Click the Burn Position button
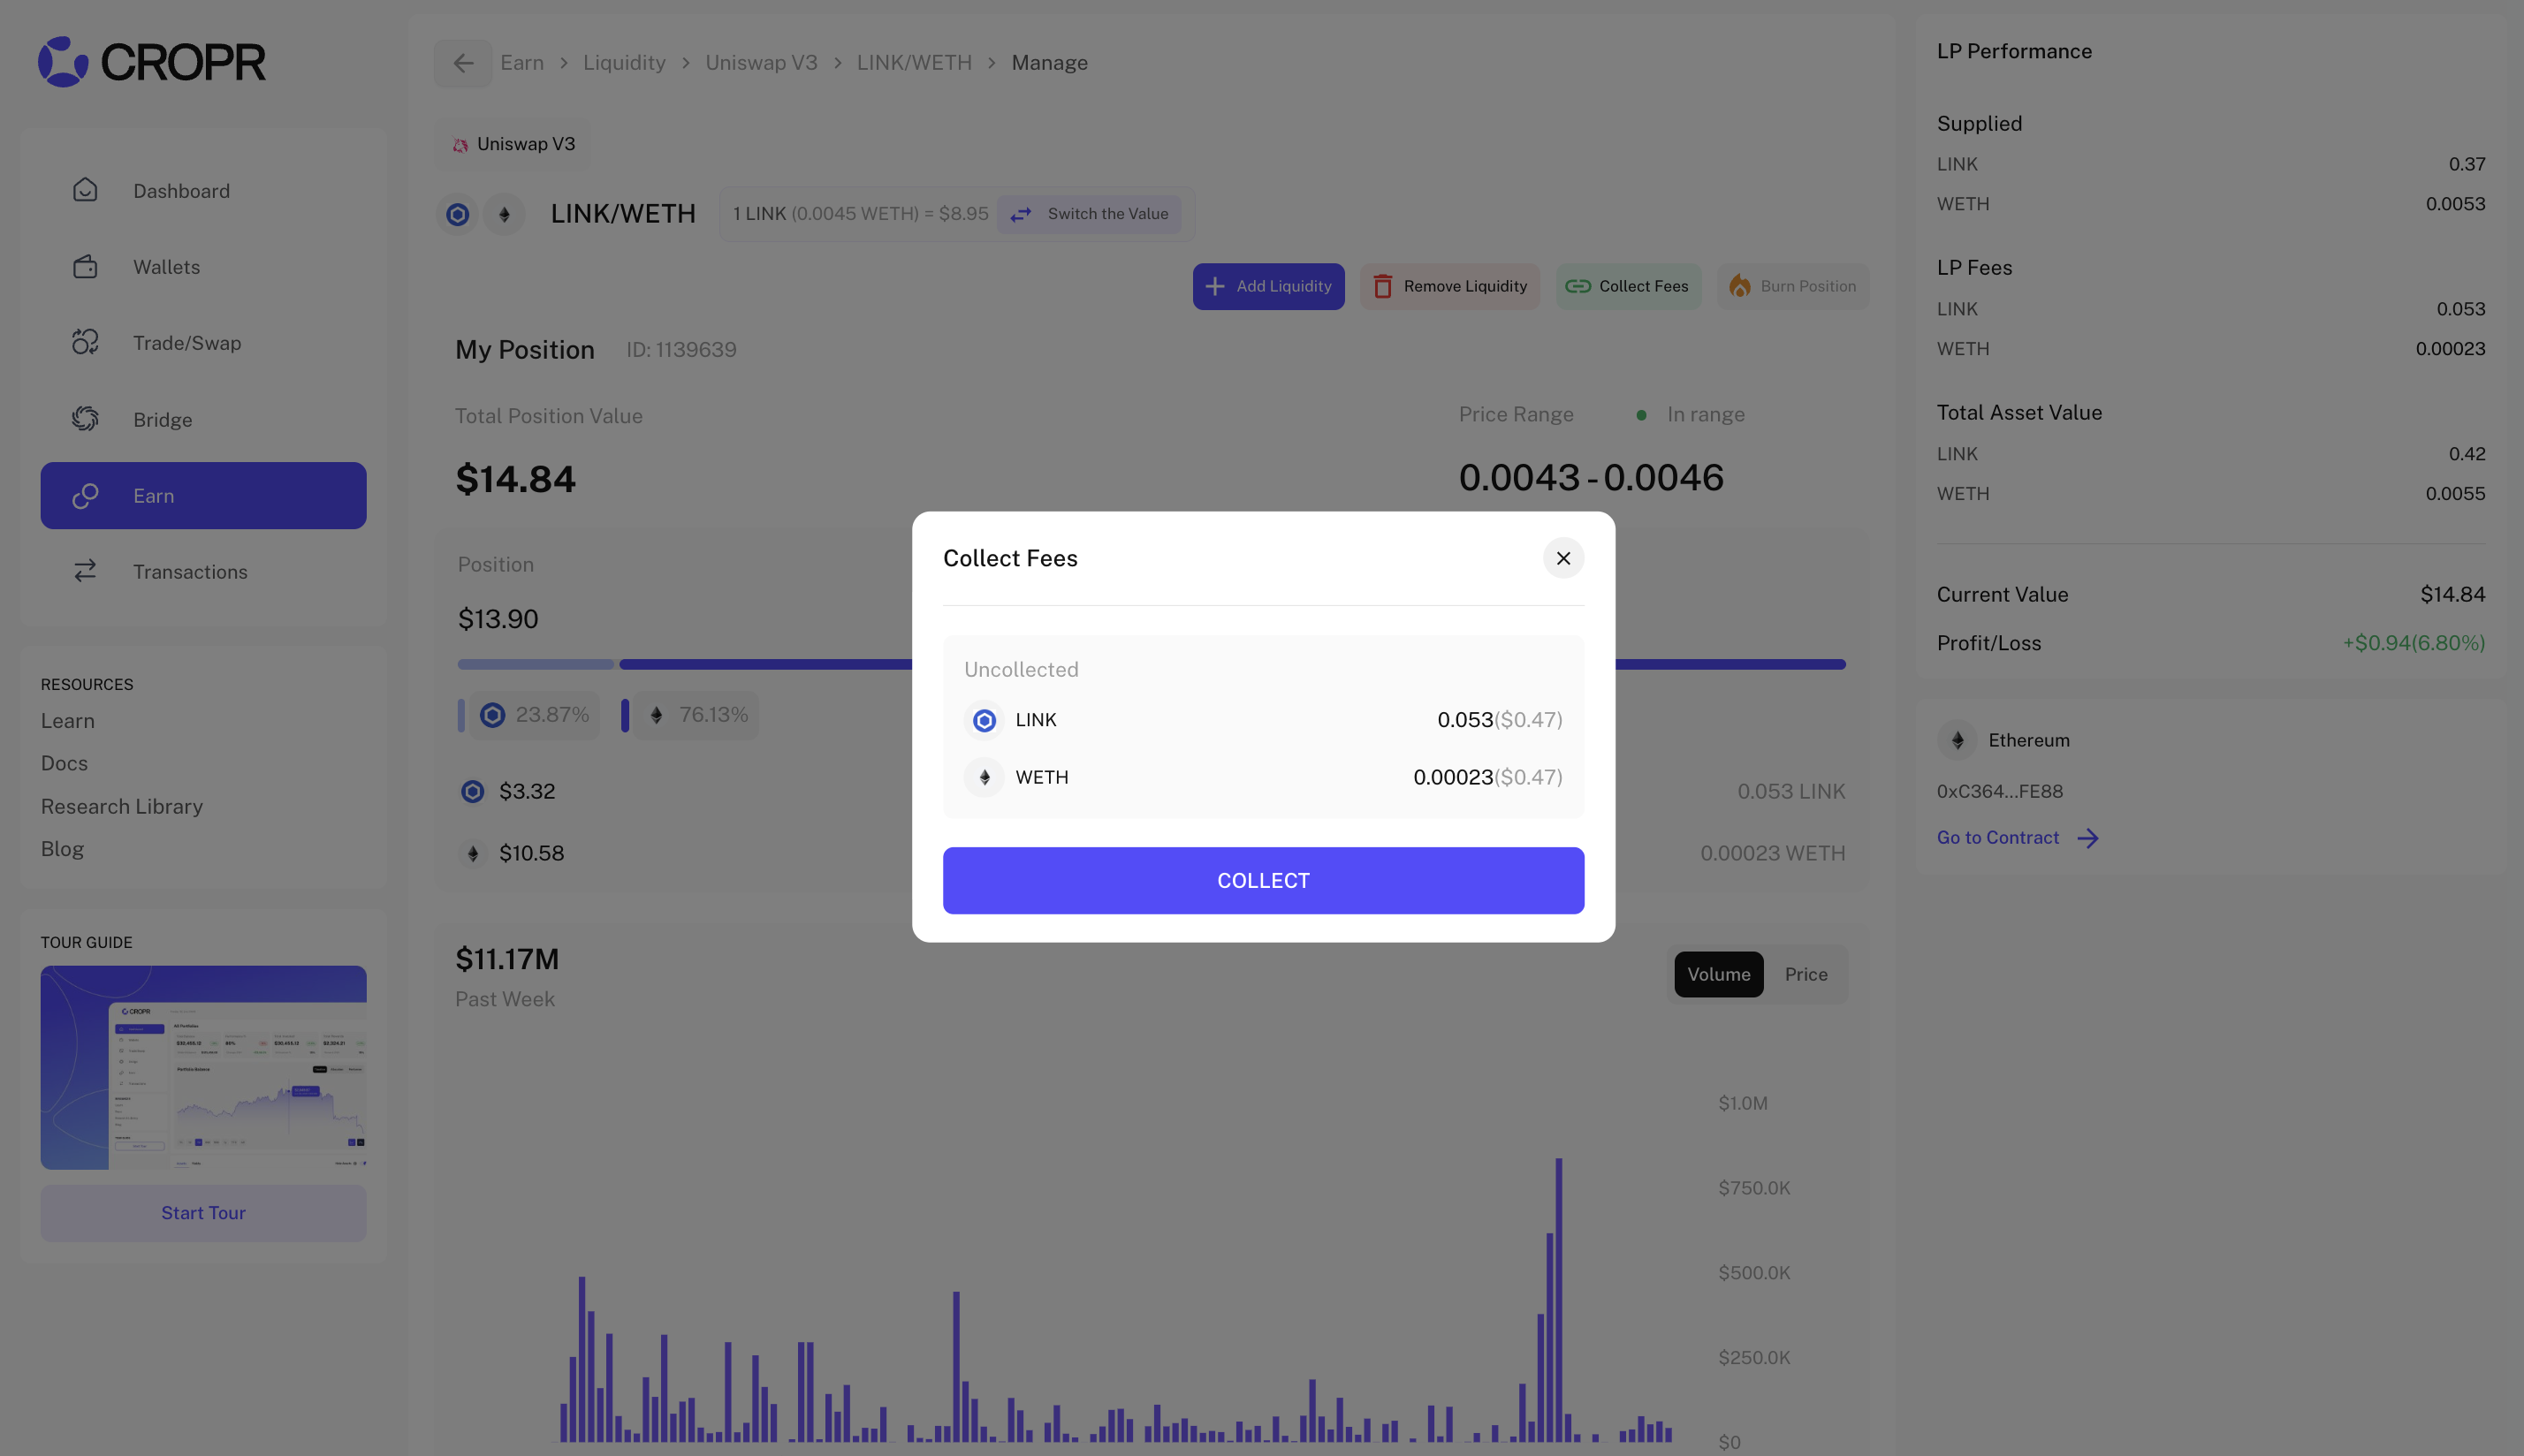2524x1456 pixels. click(x=1793, y=287)
